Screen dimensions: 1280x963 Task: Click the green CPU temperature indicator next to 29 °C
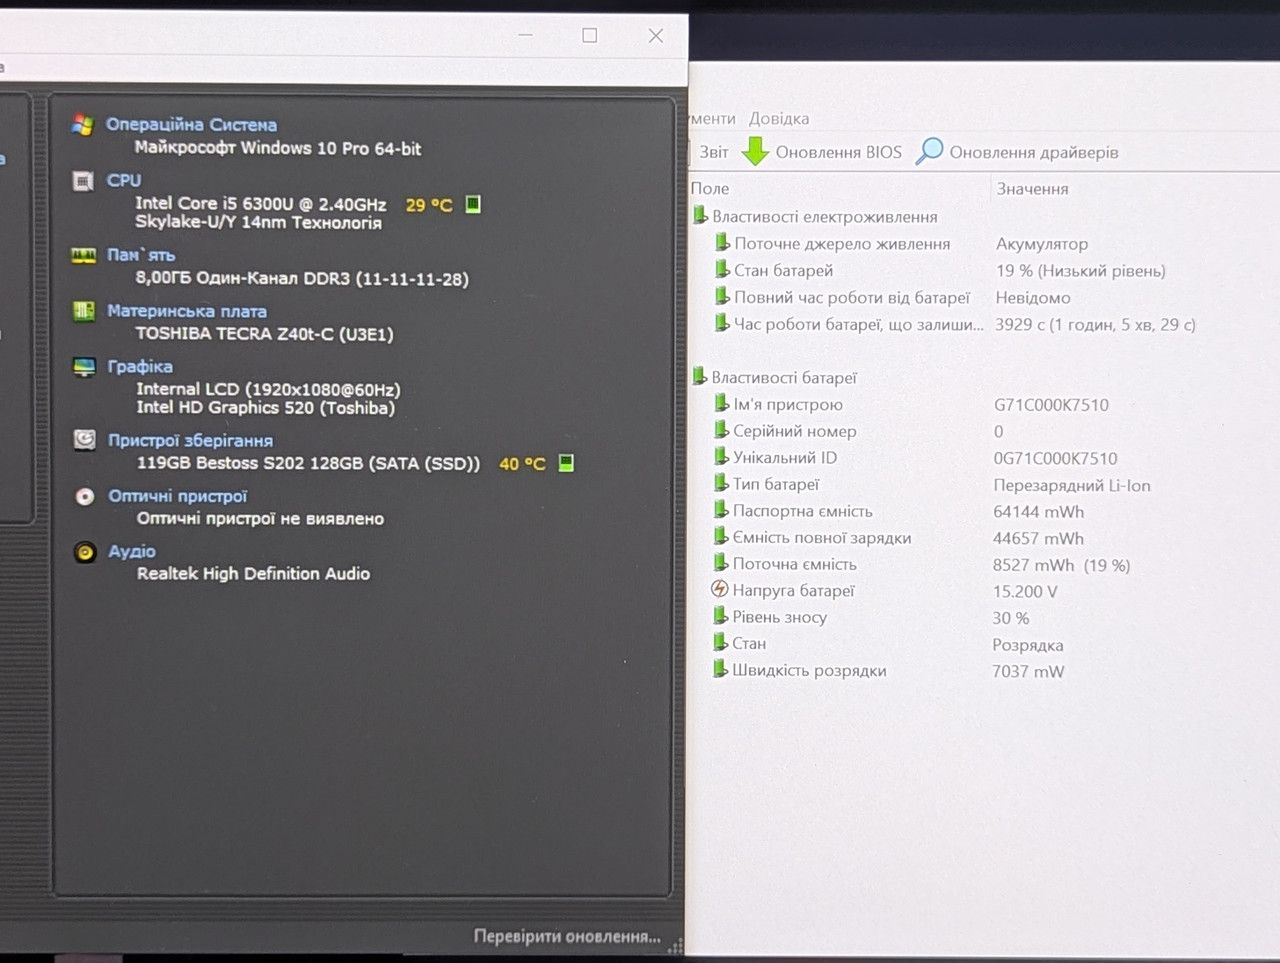tap(474, 204)
